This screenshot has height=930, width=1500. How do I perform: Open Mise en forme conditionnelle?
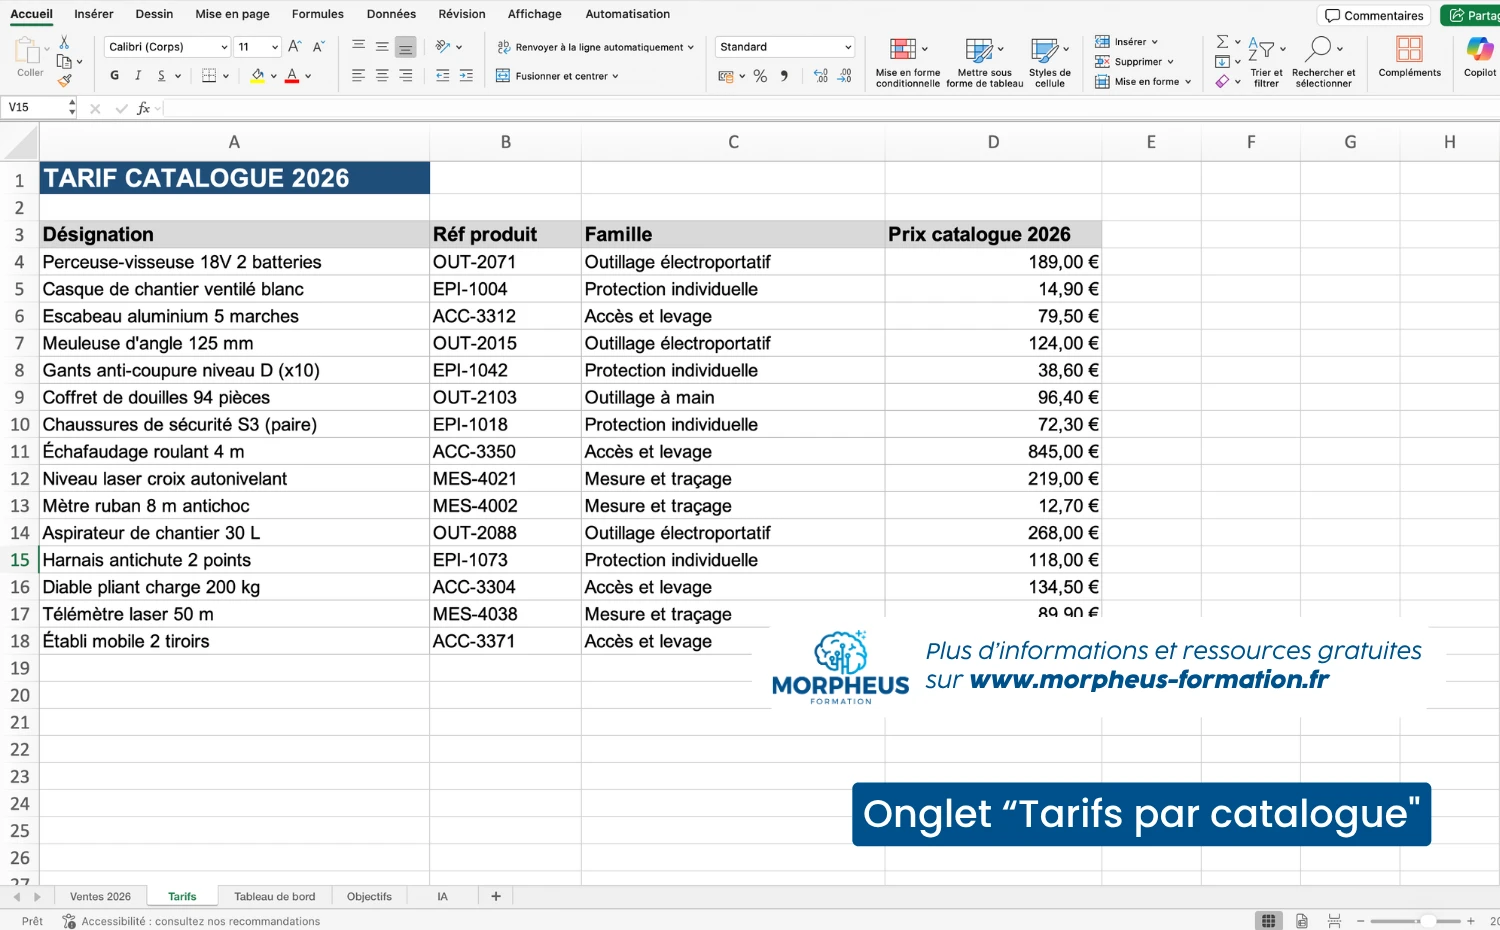click(907, 62)
